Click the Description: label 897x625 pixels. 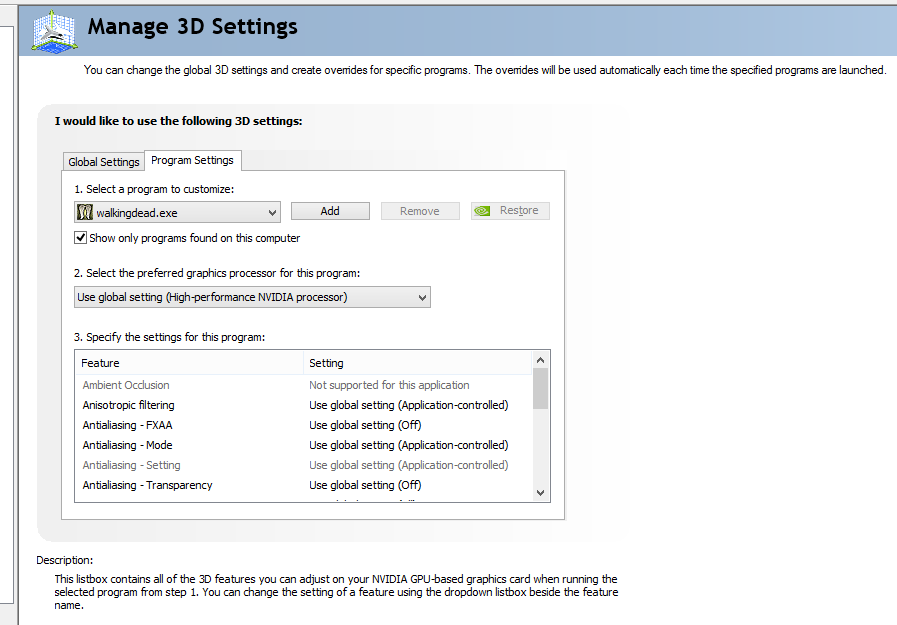65,560
